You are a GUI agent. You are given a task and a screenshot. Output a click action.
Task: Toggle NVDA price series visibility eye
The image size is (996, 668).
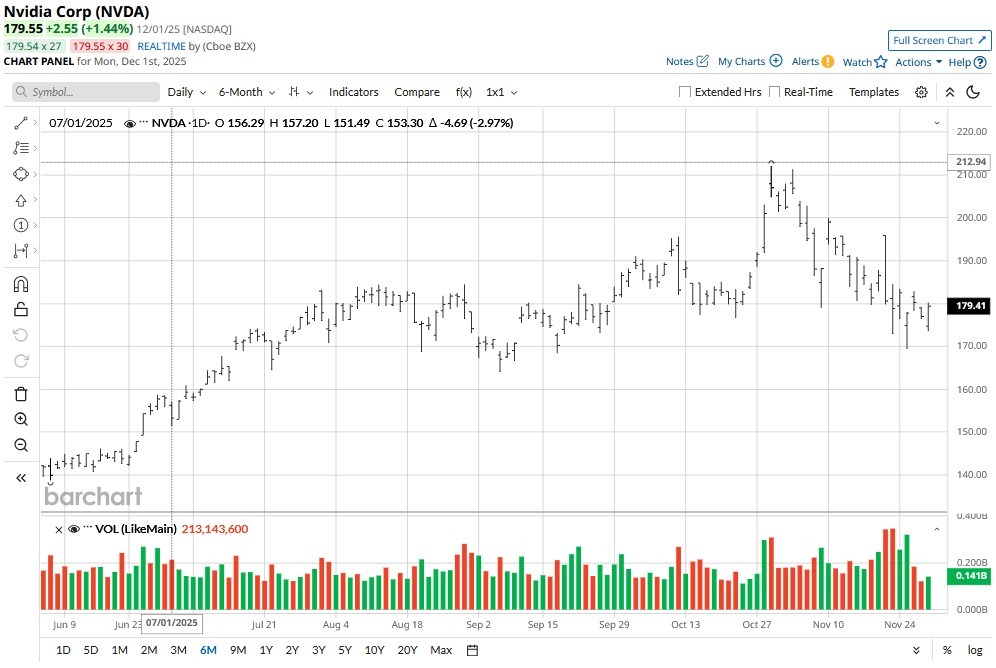tap(130, 123)
